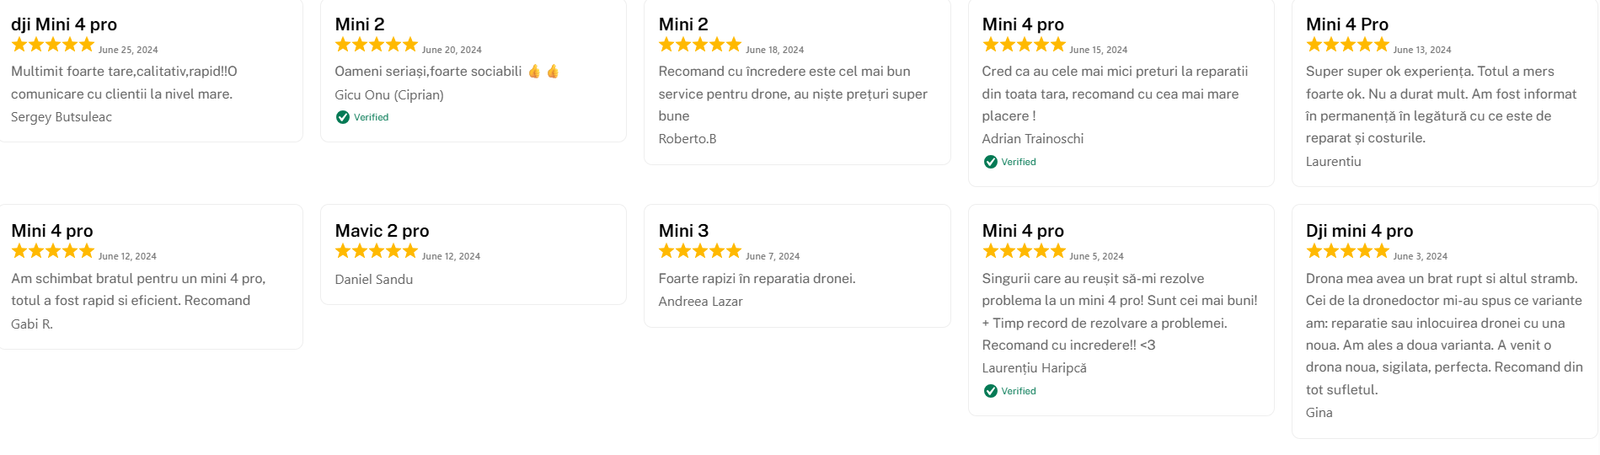Click reviewer name Andreea Lazar
The width and height of the screenshot is (1600, 455).
pyautogui.click(x=700, y=301)
